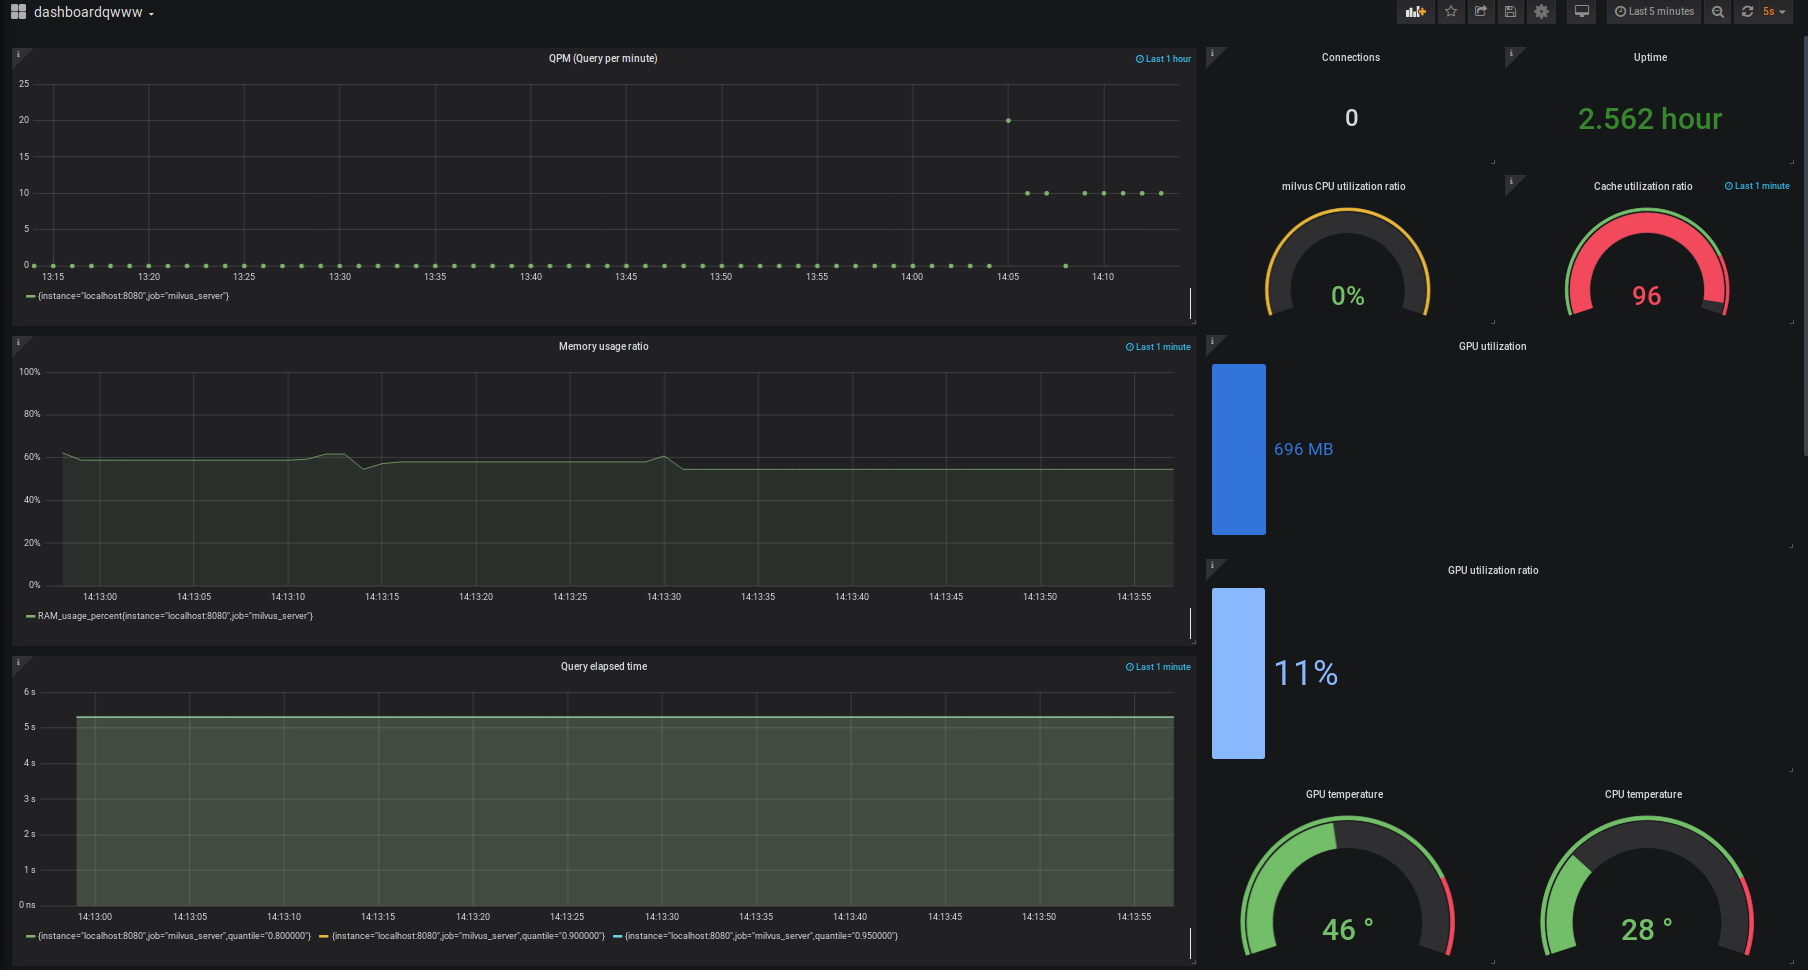
Task: Save the dashboard using disk icon
Action: click(x=1511, y=12)
